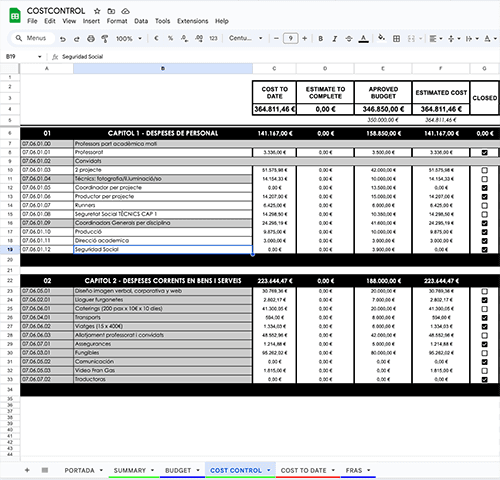Toggle Closed checkbox for Traductoras row
This screenshot has width=500, height=480.
(485, 380)
